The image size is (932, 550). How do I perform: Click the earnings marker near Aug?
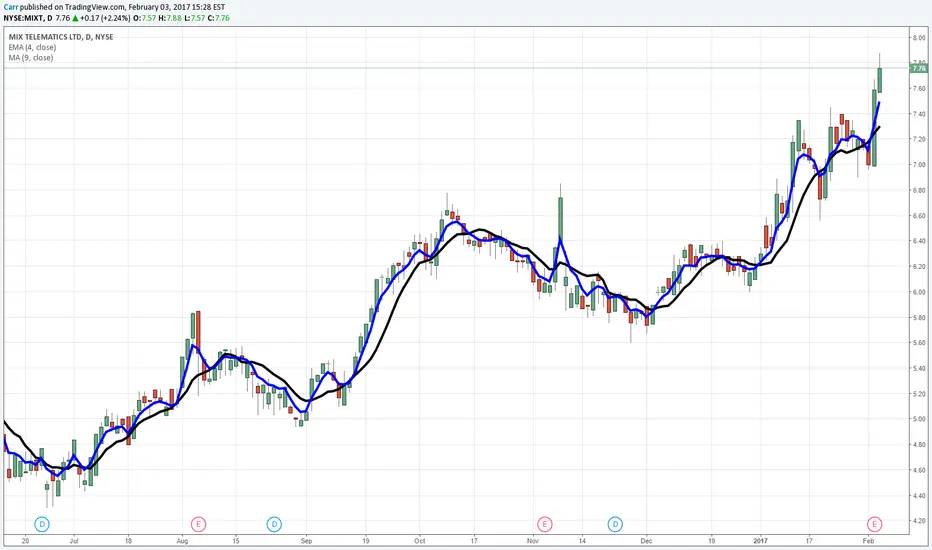click(199, 524)
